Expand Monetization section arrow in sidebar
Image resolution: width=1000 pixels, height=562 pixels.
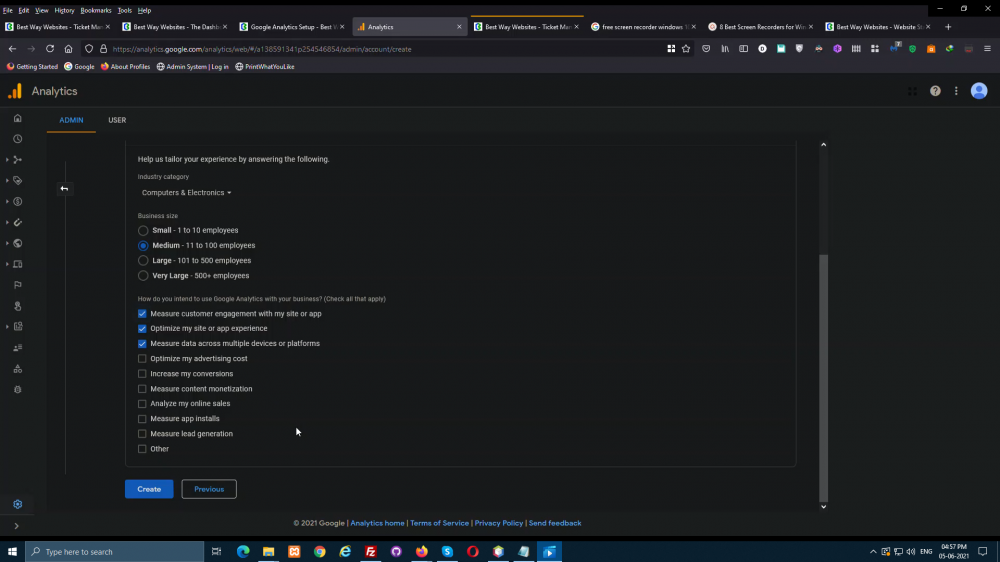pyautogui.click(x=7, y=202)
